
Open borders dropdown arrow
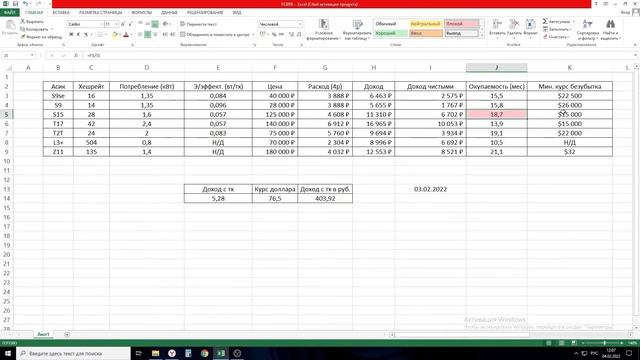(x=106, y=35)
